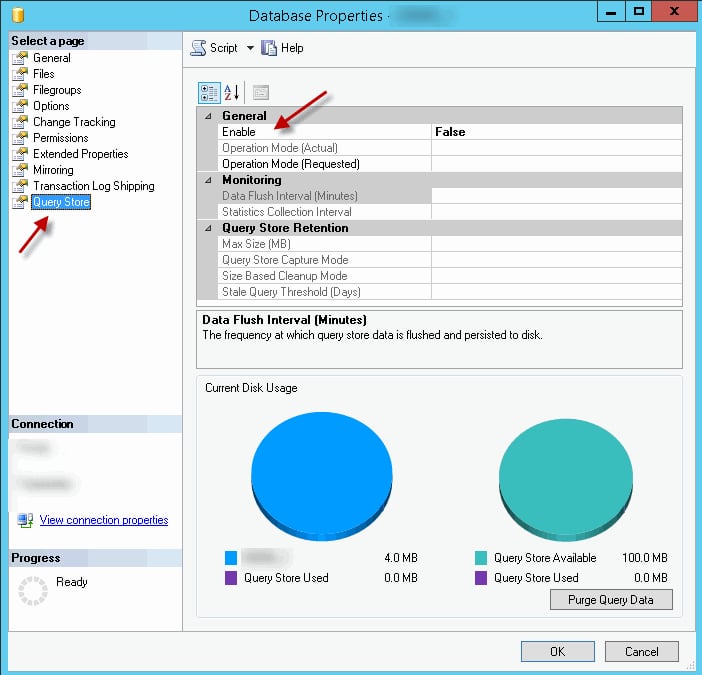This screenshot has height=675, width=702.
Task: Collapse the Monitoring property category
Action: [x=208, y=180]
